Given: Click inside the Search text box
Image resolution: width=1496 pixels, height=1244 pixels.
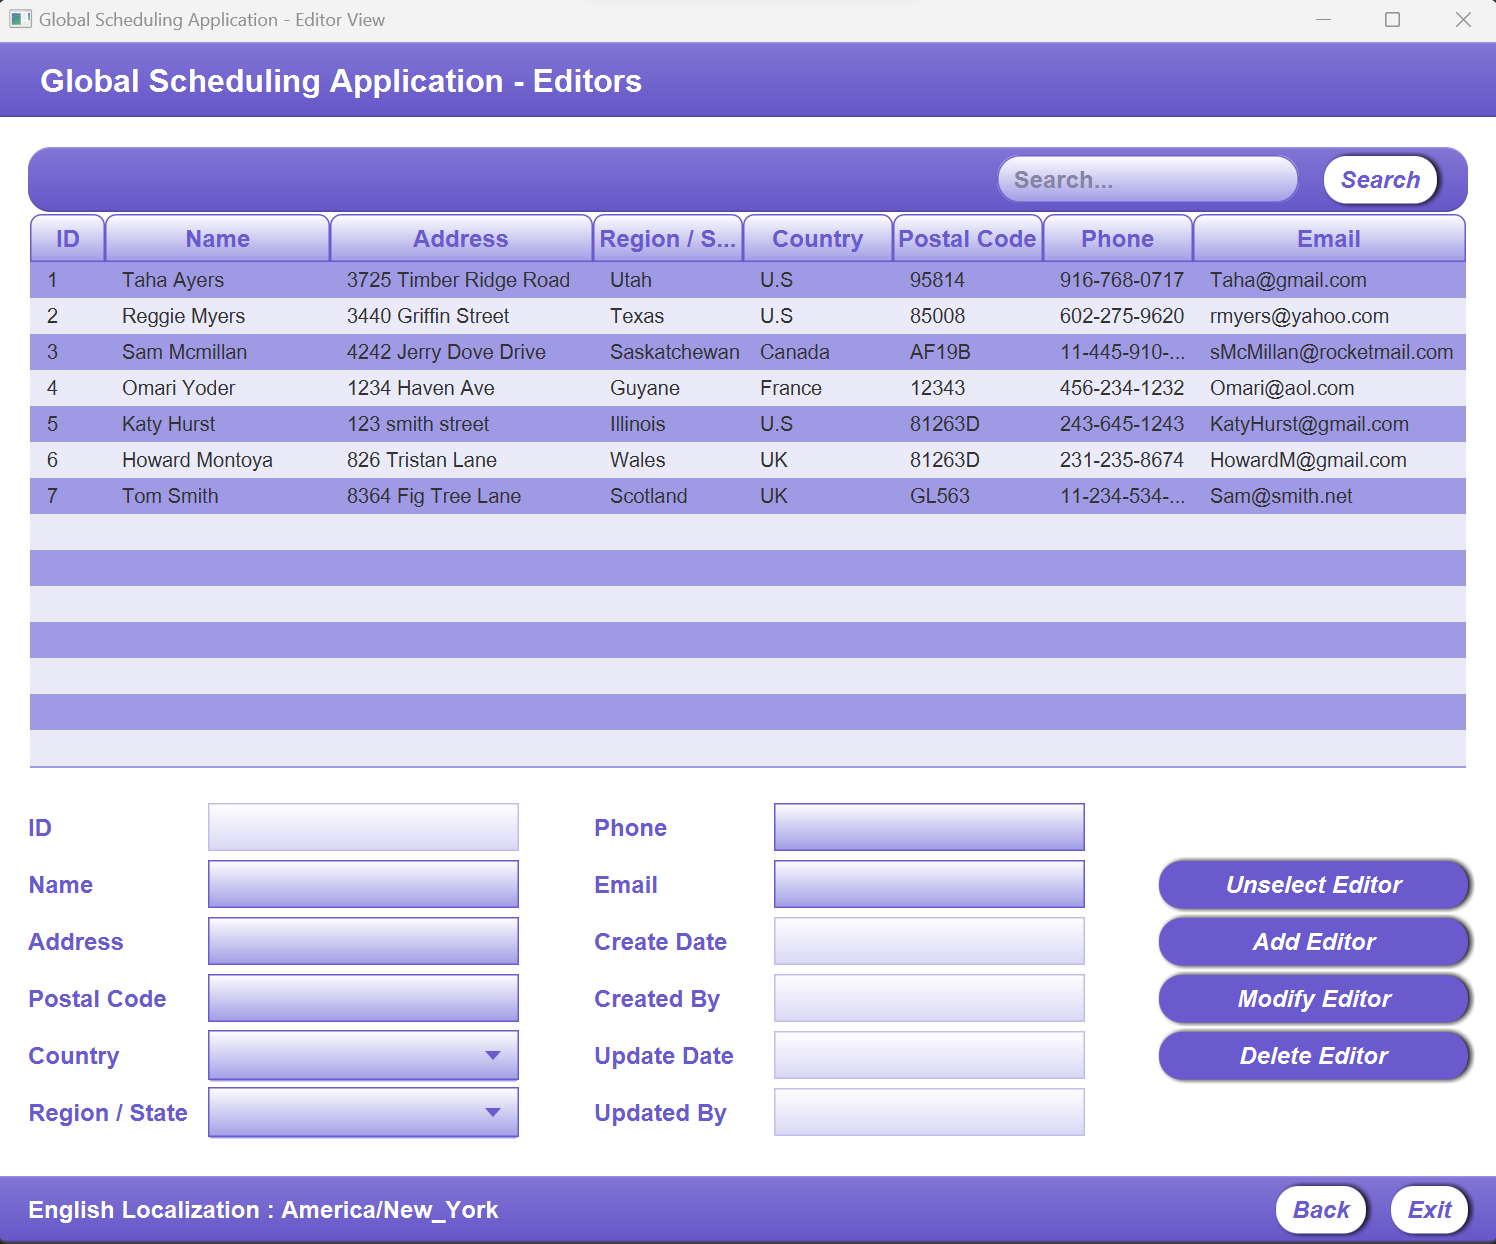Looking at the screenshot, I should tap(1146, 179).
